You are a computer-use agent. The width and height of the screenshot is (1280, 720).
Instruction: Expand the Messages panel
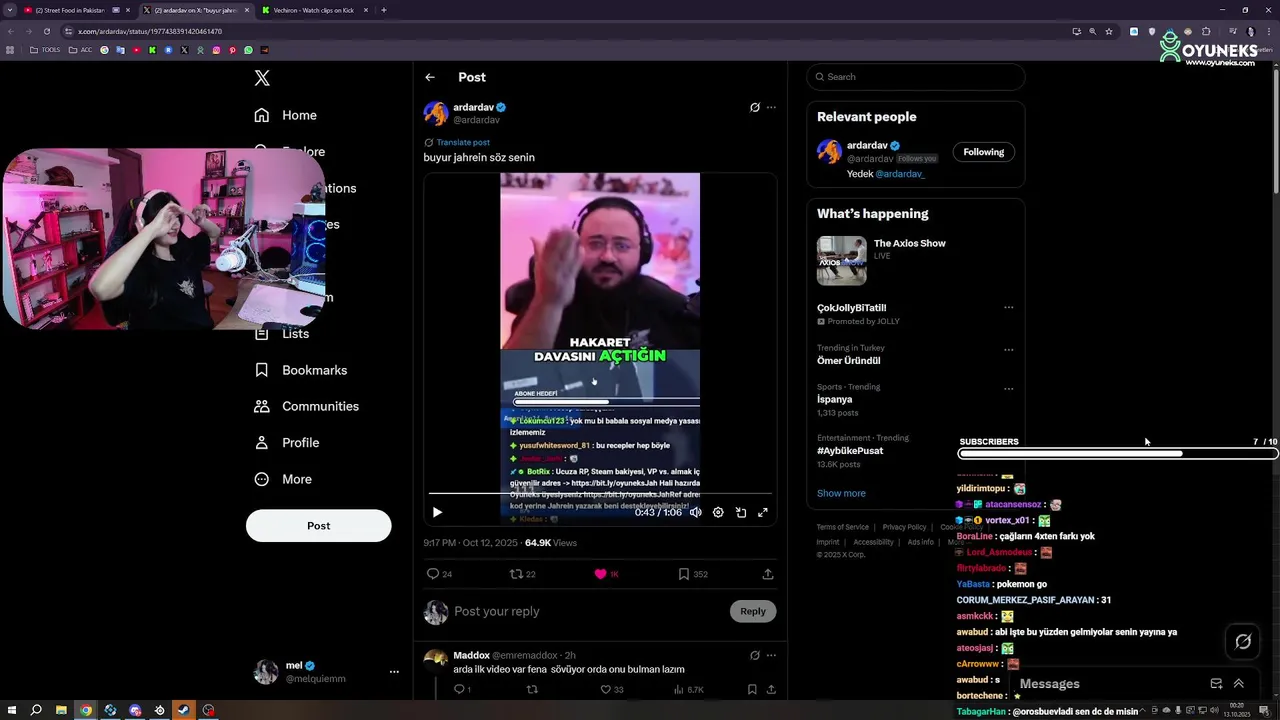(x=1239, y=684)
